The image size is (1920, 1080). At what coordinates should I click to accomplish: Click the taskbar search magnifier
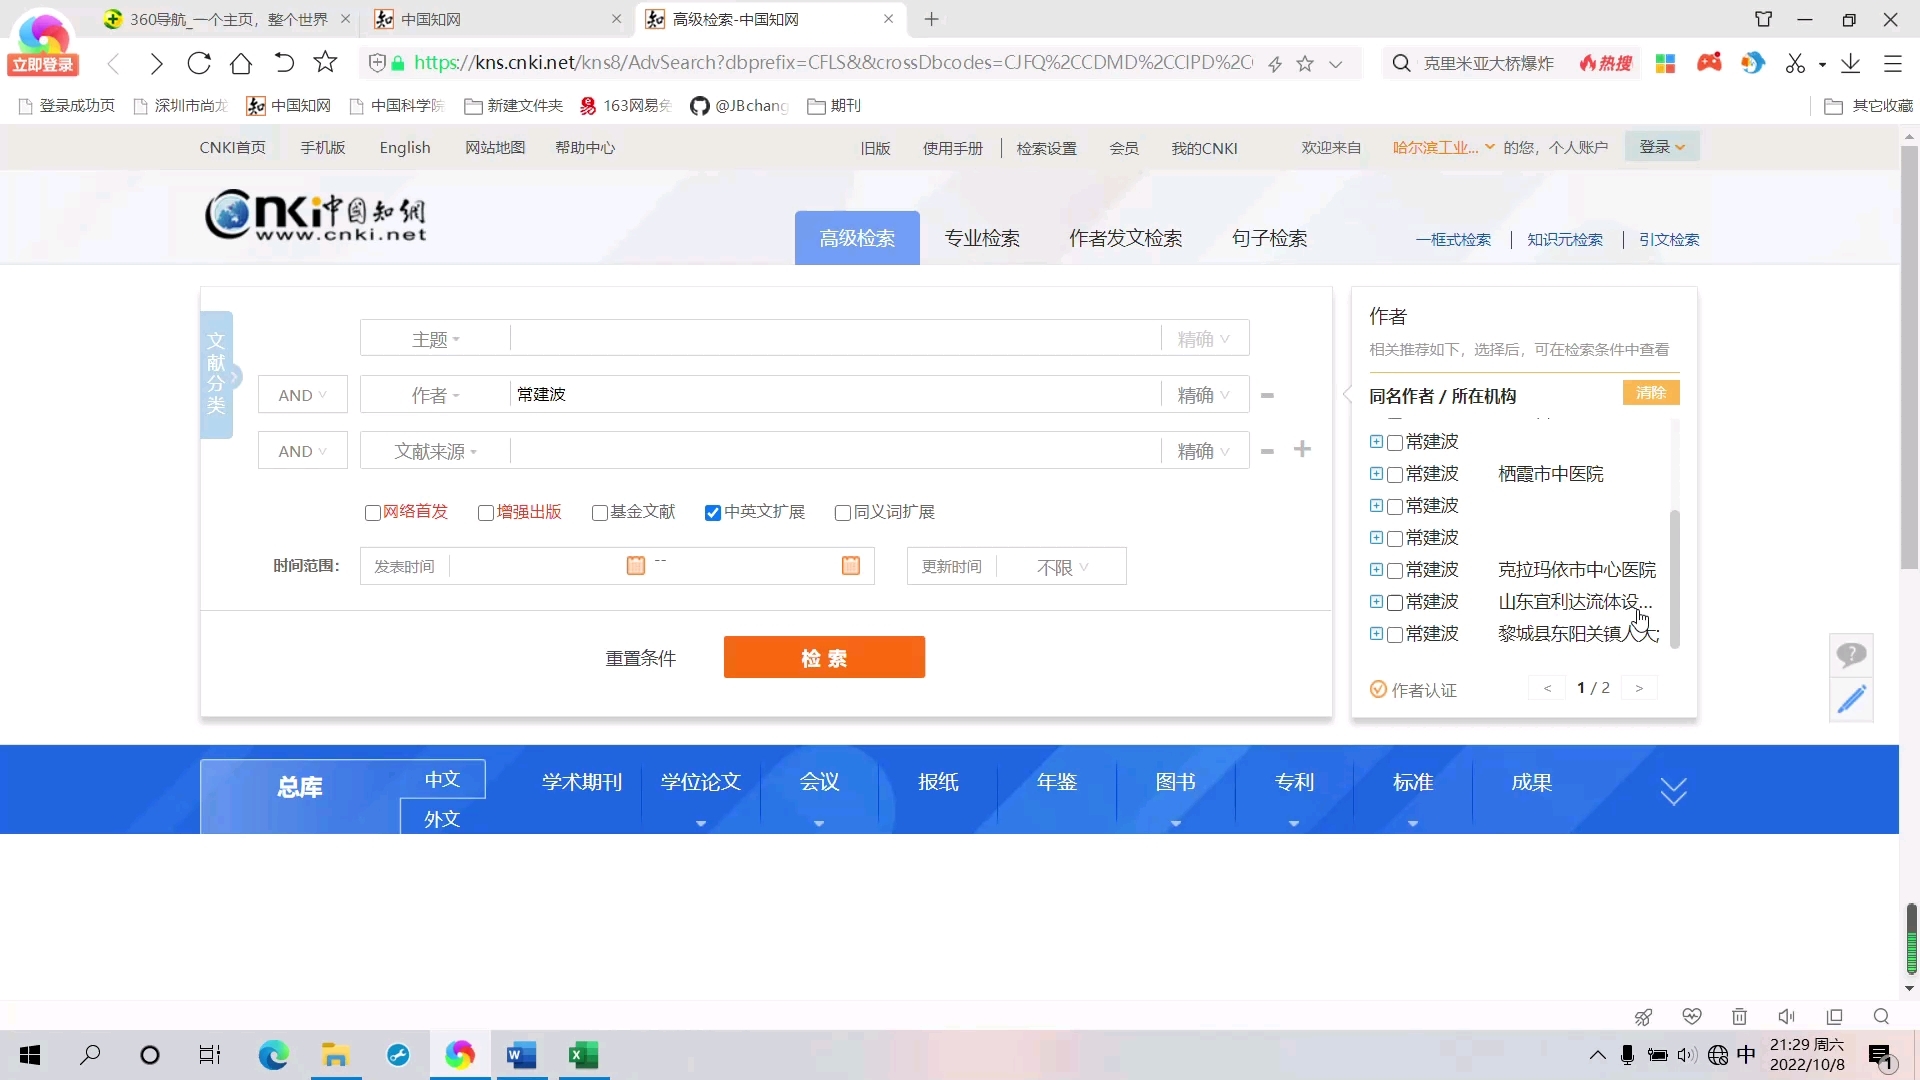90,1055
